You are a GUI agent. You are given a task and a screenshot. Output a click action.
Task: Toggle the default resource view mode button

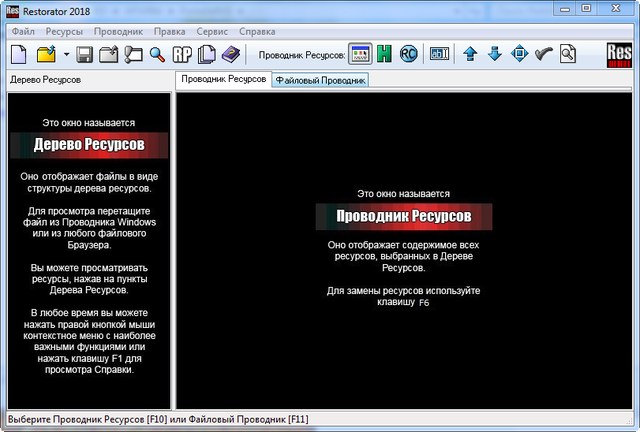click(x=361, y=54)
